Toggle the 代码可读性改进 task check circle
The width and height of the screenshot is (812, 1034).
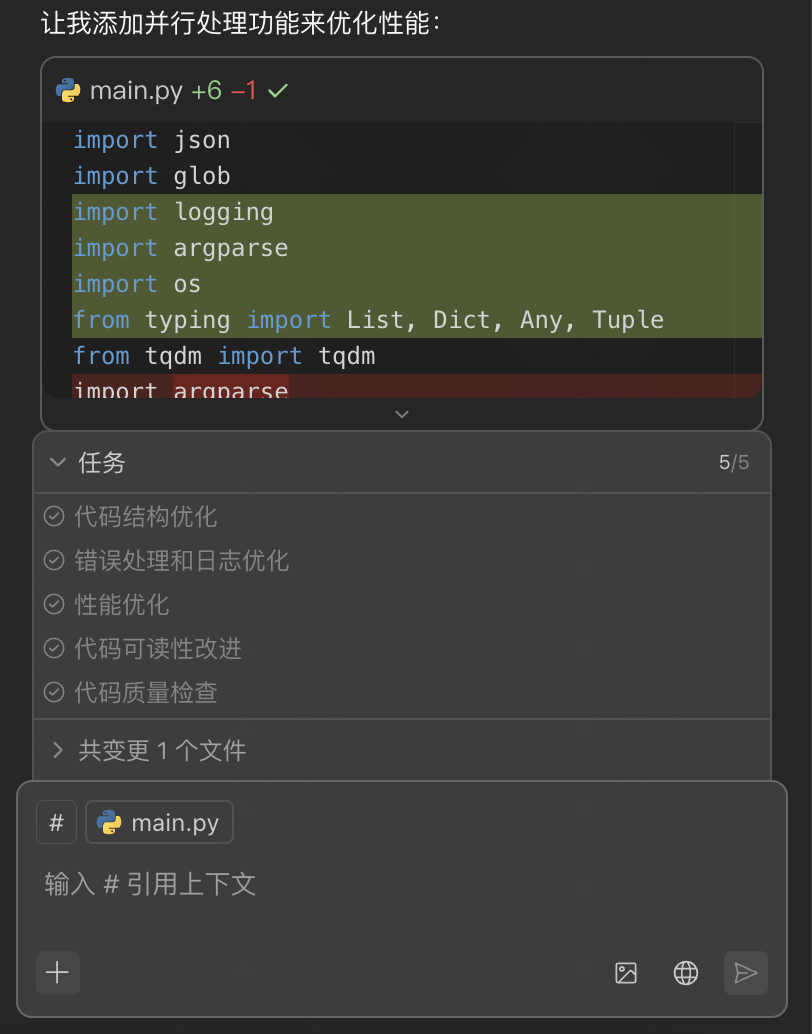tap(54, 648)
